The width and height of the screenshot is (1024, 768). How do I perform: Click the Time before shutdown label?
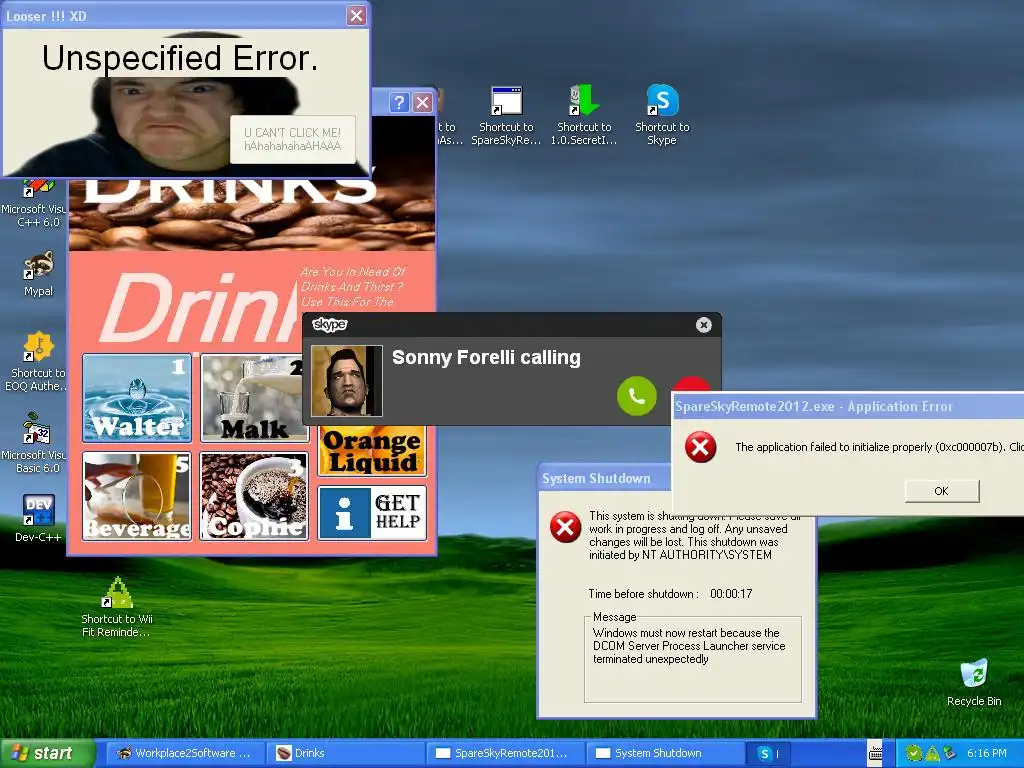click(x=643, y=594)
